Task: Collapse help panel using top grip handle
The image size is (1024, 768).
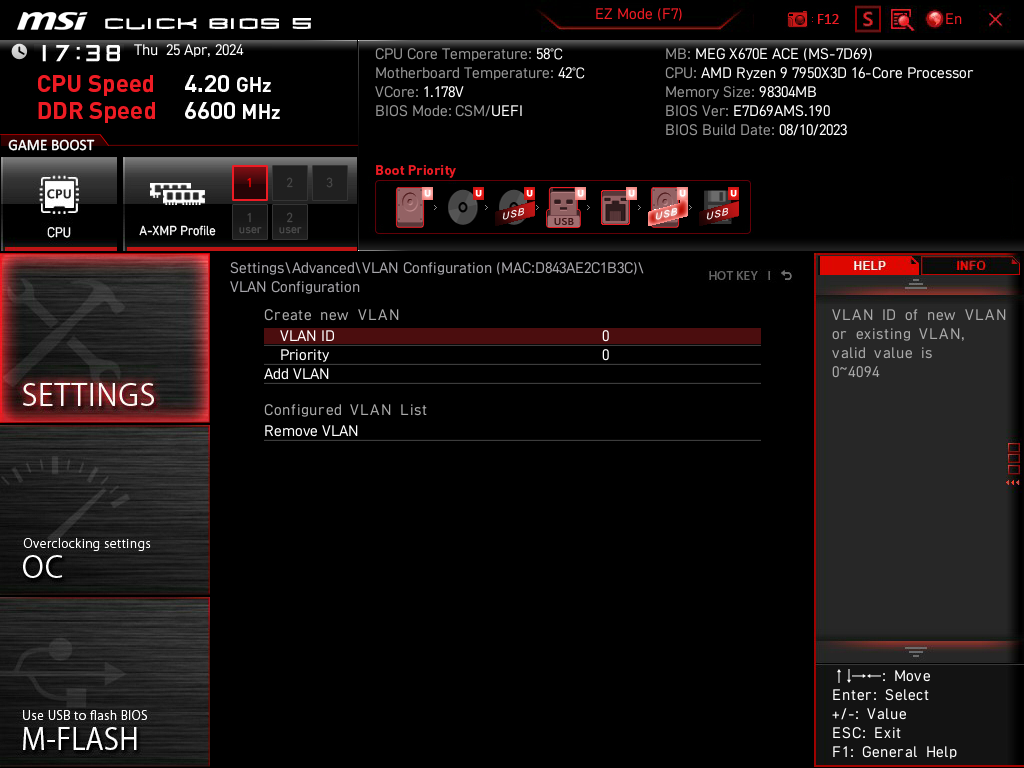Action: [916, 283]
